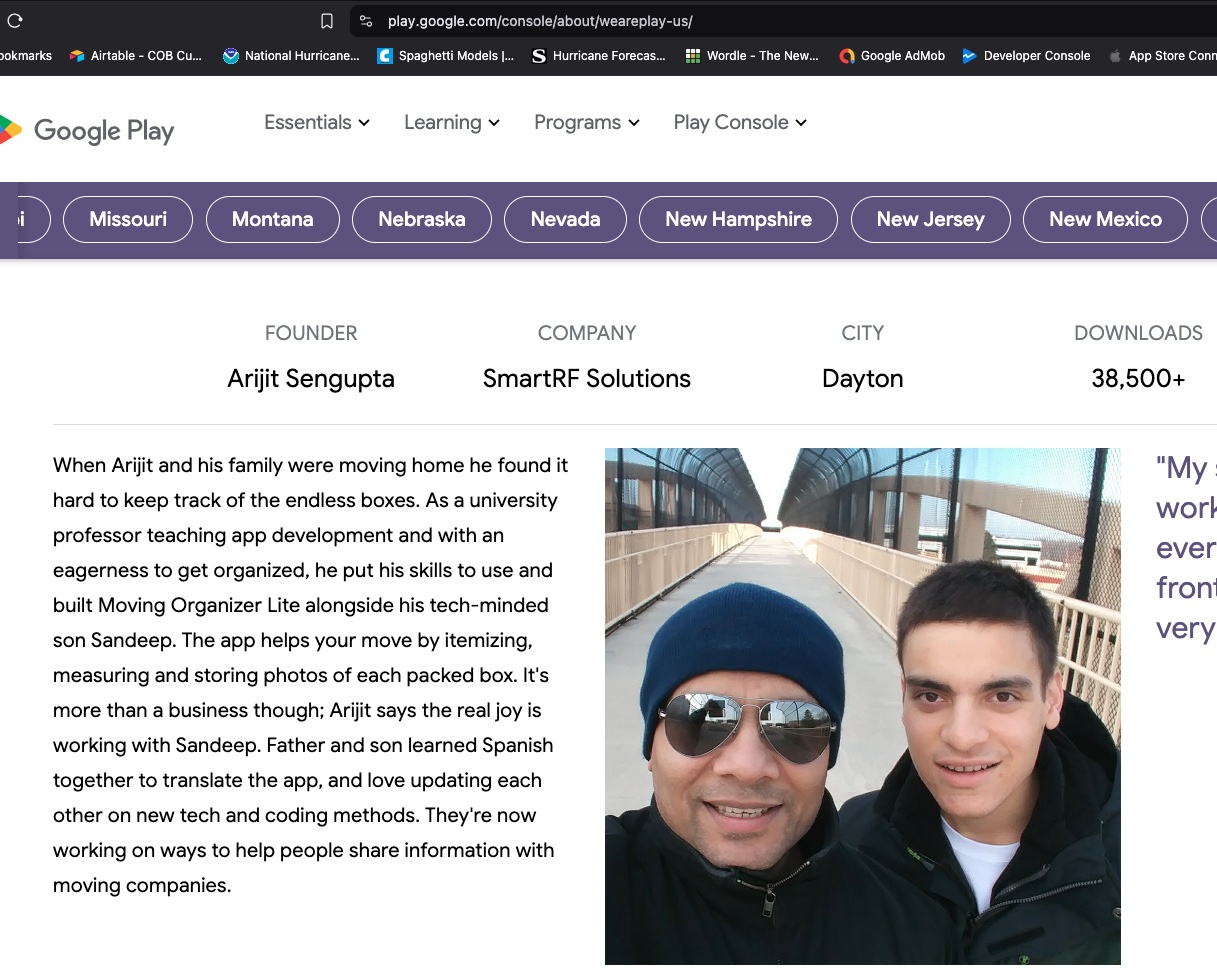
Task: Select the New Mexico state tab
Action: tap(1105, 219)
